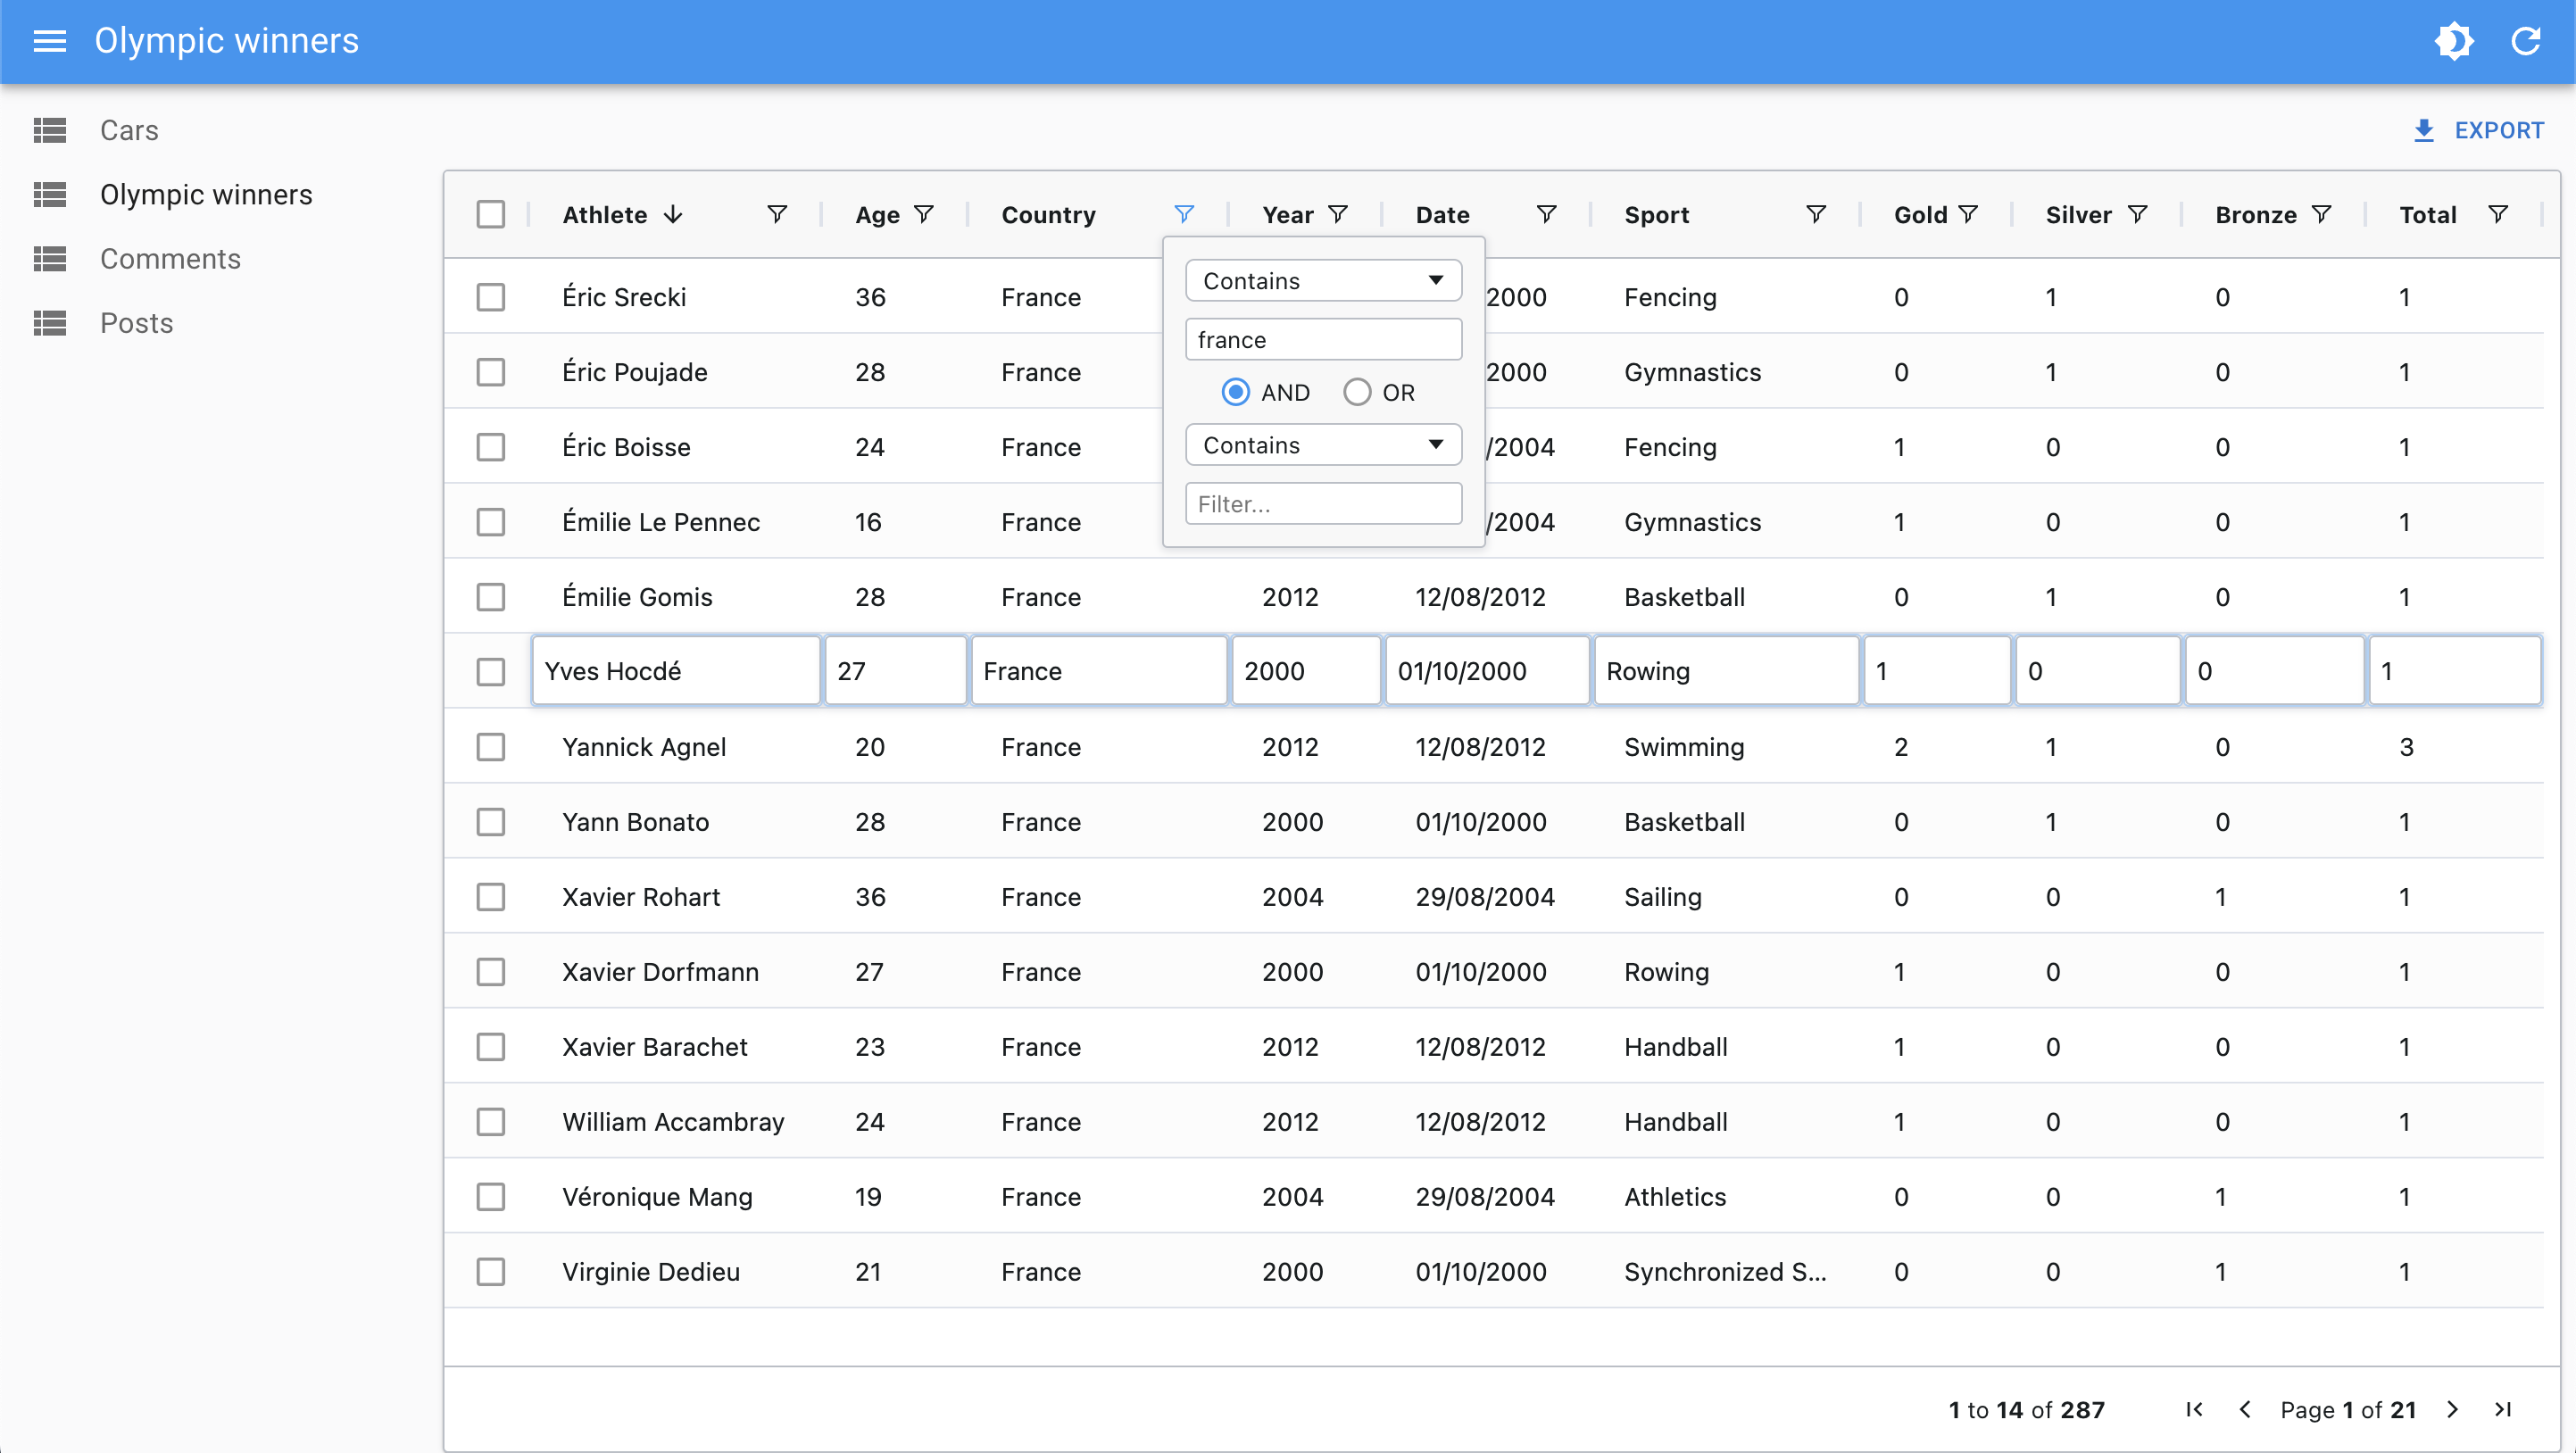Viewport: 2576px width, 1453px height.
Task: Check the AND radio button state
Action: click(x=1236, y=392)
